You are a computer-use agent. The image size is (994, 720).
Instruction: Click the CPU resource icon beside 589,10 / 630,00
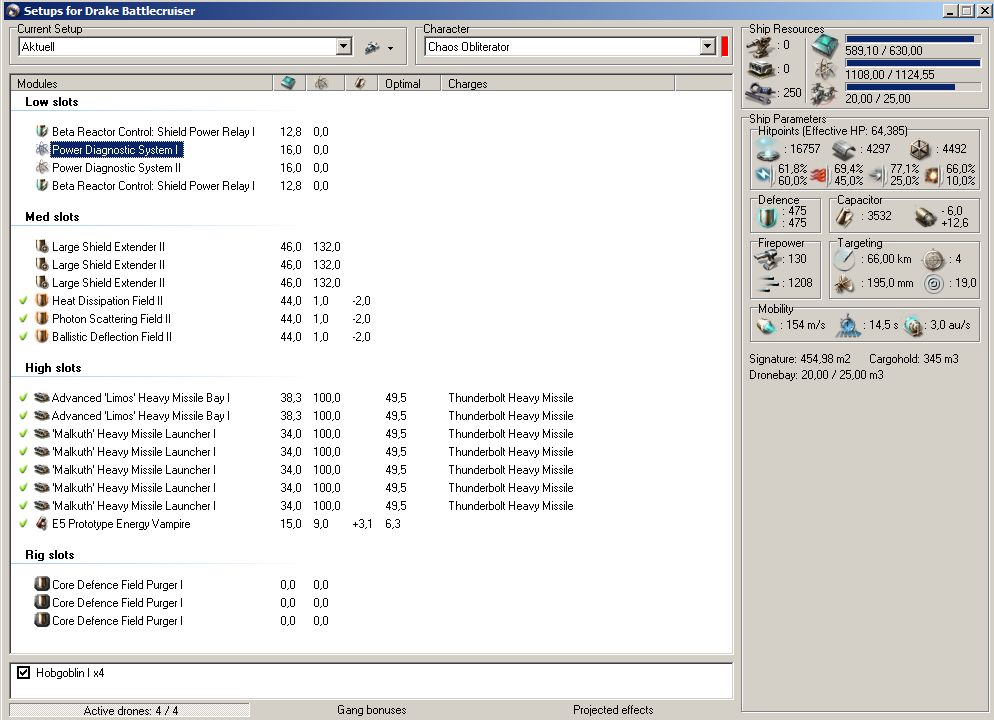click(826, 46)
